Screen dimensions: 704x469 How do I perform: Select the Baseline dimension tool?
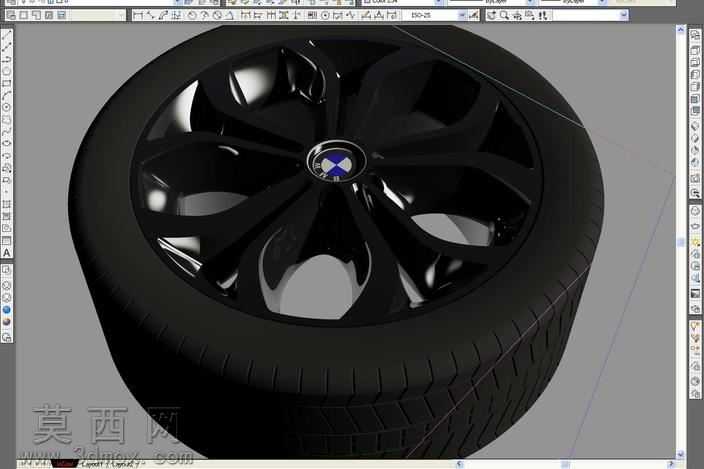click(x=258, y=16)
